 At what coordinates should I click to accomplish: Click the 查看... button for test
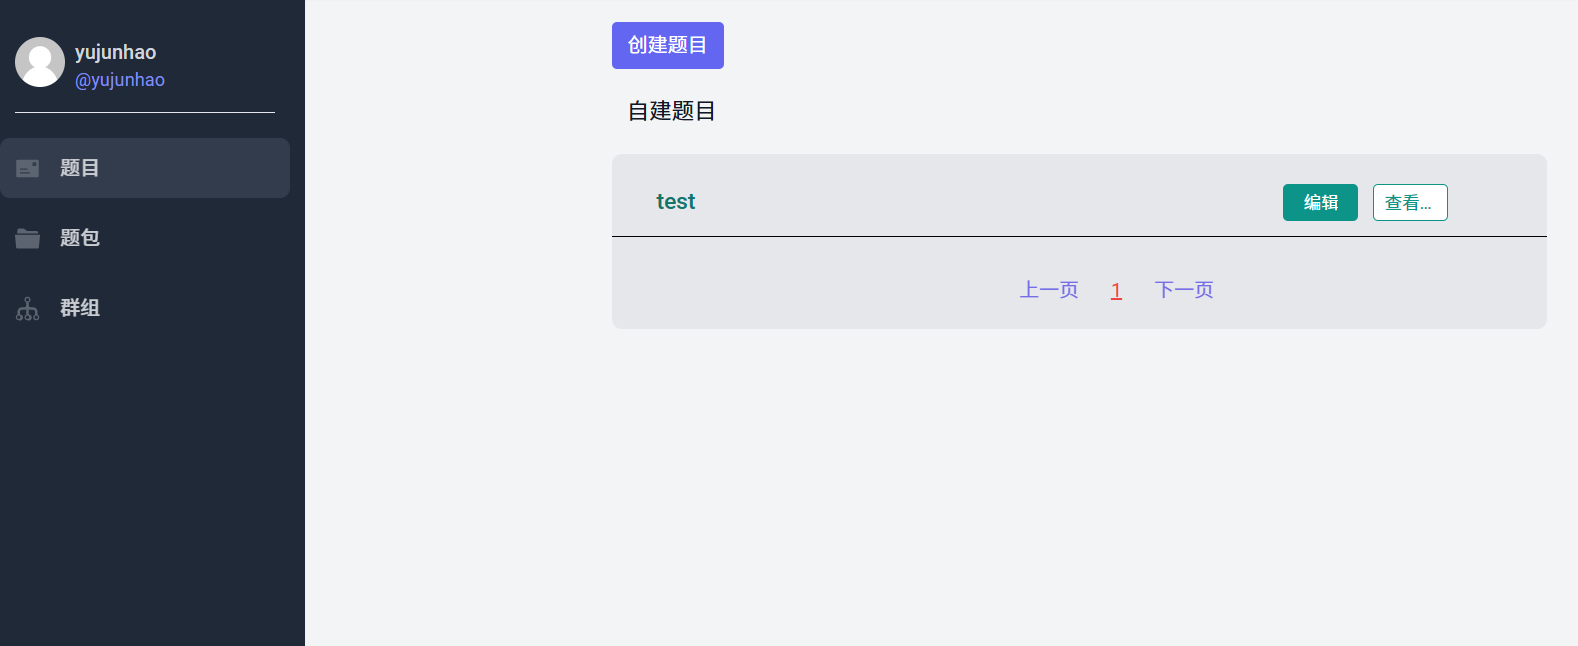(x=1409, y=203)
